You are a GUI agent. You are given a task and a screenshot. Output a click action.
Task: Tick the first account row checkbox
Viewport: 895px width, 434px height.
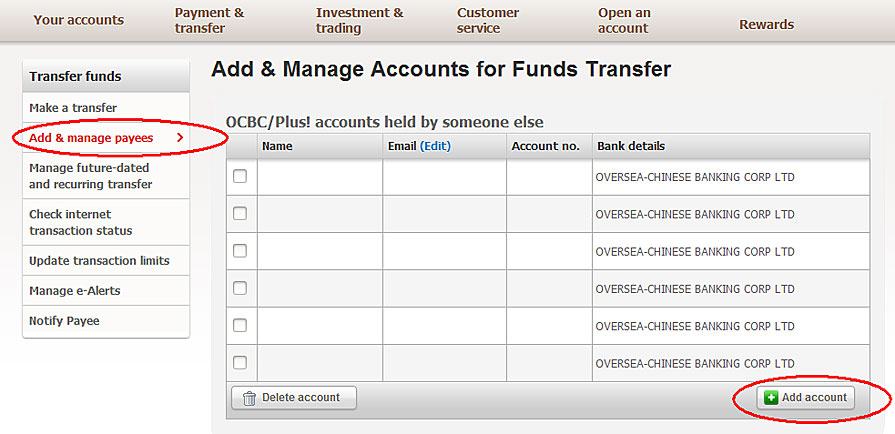[x=240, y=177]
